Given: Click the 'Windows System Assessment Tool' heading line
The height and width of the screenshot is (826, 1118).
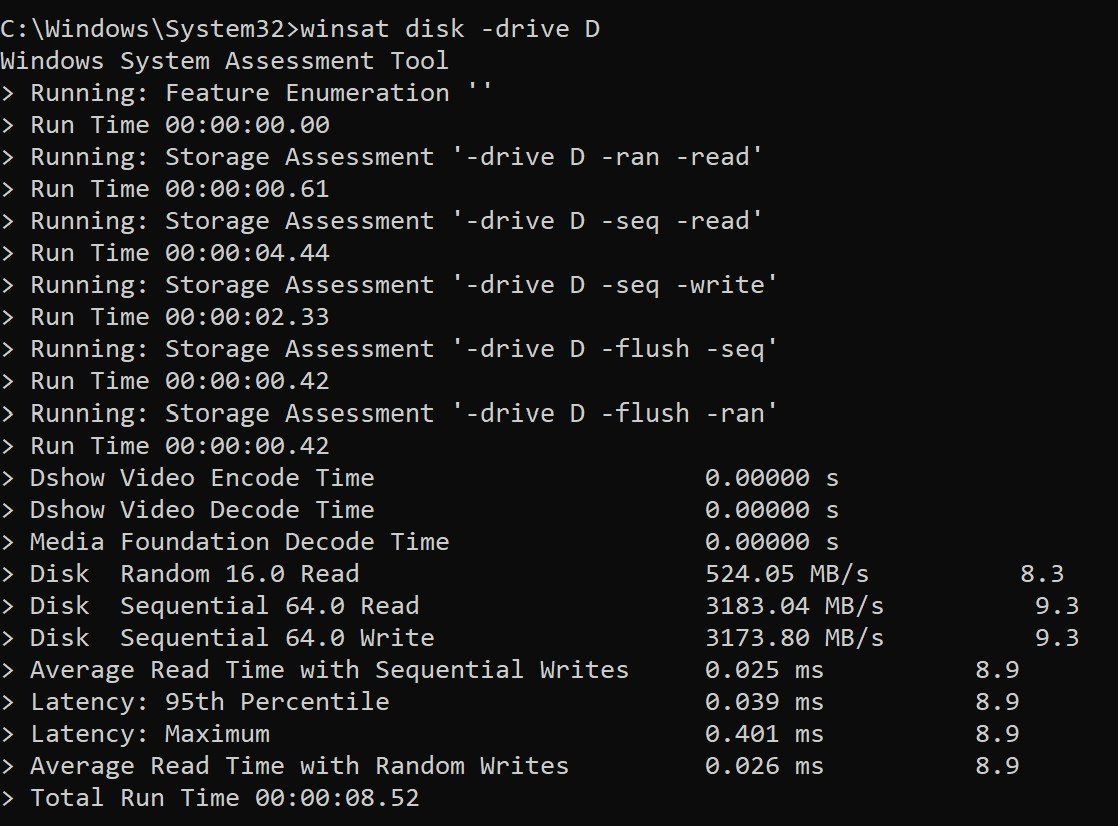Looking at the screenshot, I should click(x=225, y=61).
